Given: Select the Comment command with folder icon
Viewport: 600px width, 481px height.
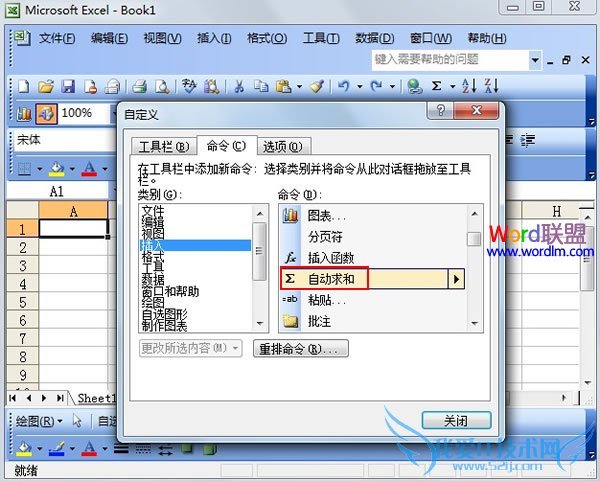Looking at the screenshot, I should click(374, 321).
